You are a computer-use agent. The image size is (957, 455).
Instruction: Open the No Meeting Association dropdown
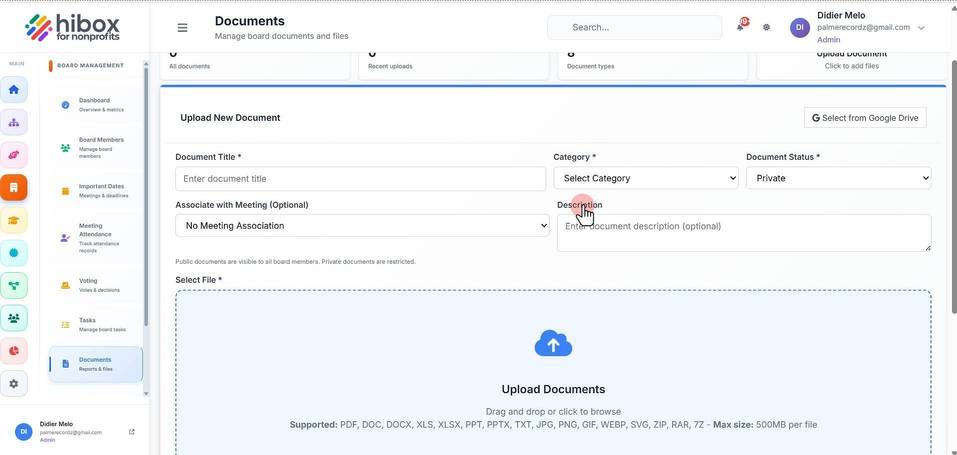point(363,225)
